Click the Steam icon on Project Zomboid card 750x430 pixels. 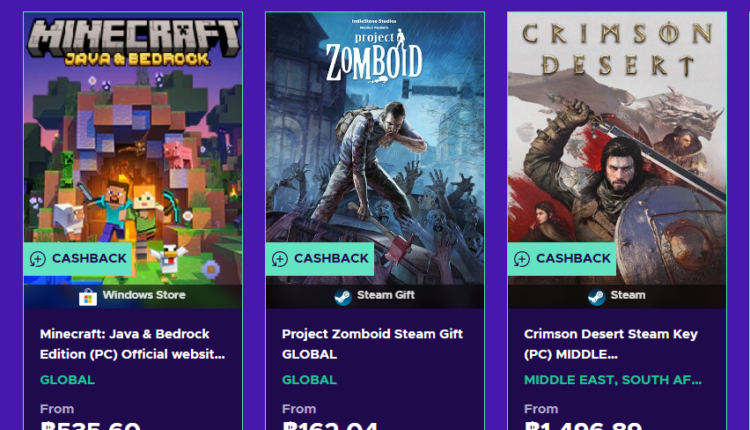[343, 296]
